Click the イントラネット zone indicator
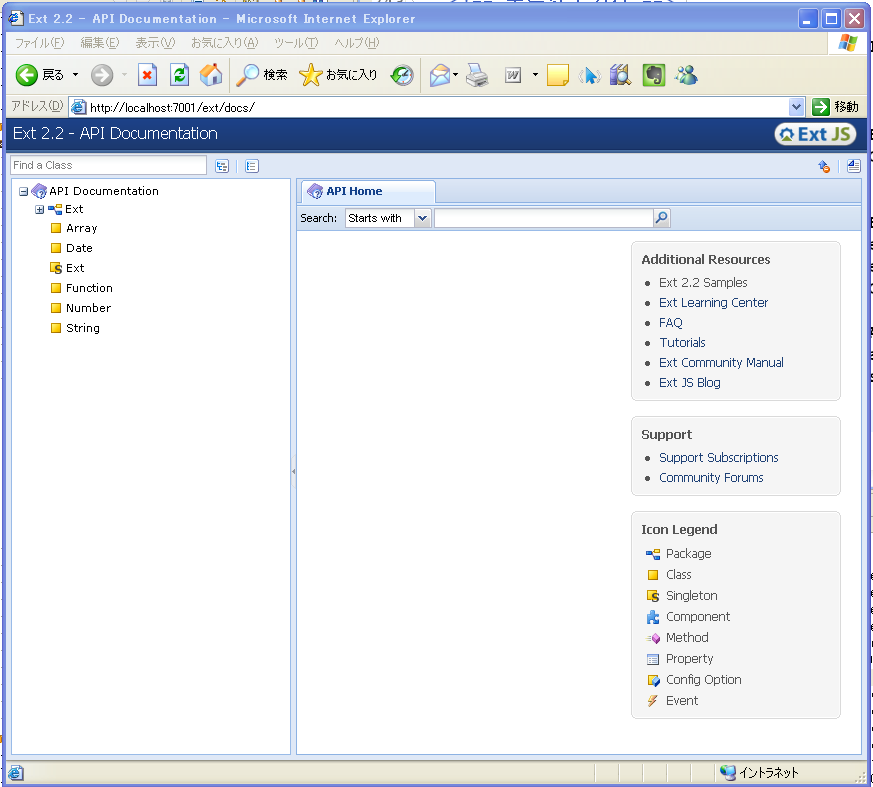Viewport: 873px width, 787px height. pyautogui.click(x=759, y=773)
